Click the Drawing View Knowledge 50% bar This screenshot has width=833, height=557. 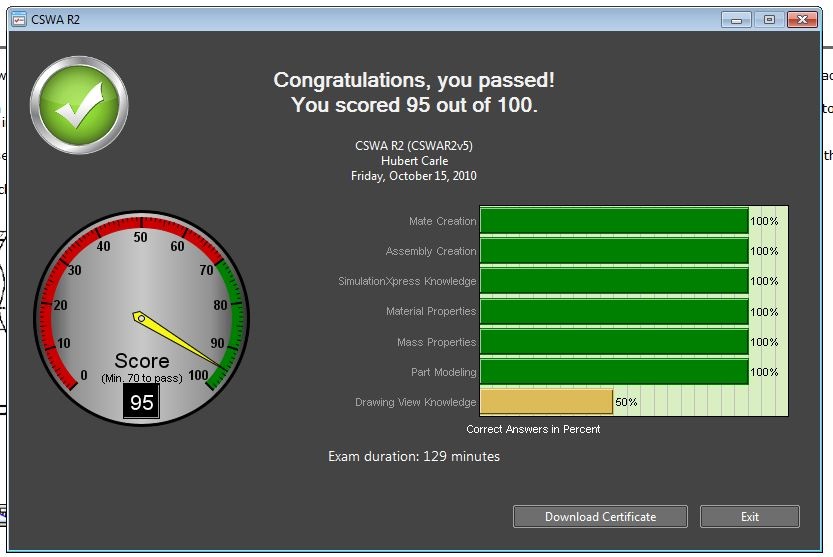pos(547,402)
